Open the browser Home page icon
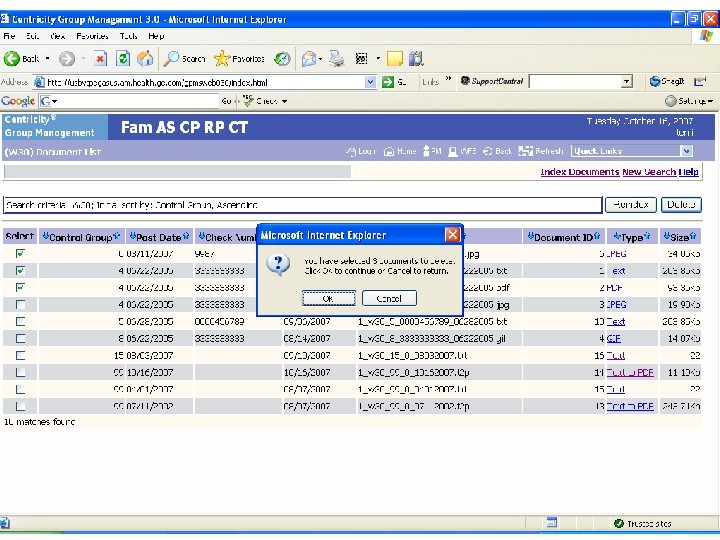This screenshot has width=720, height=540. [145, 59]
